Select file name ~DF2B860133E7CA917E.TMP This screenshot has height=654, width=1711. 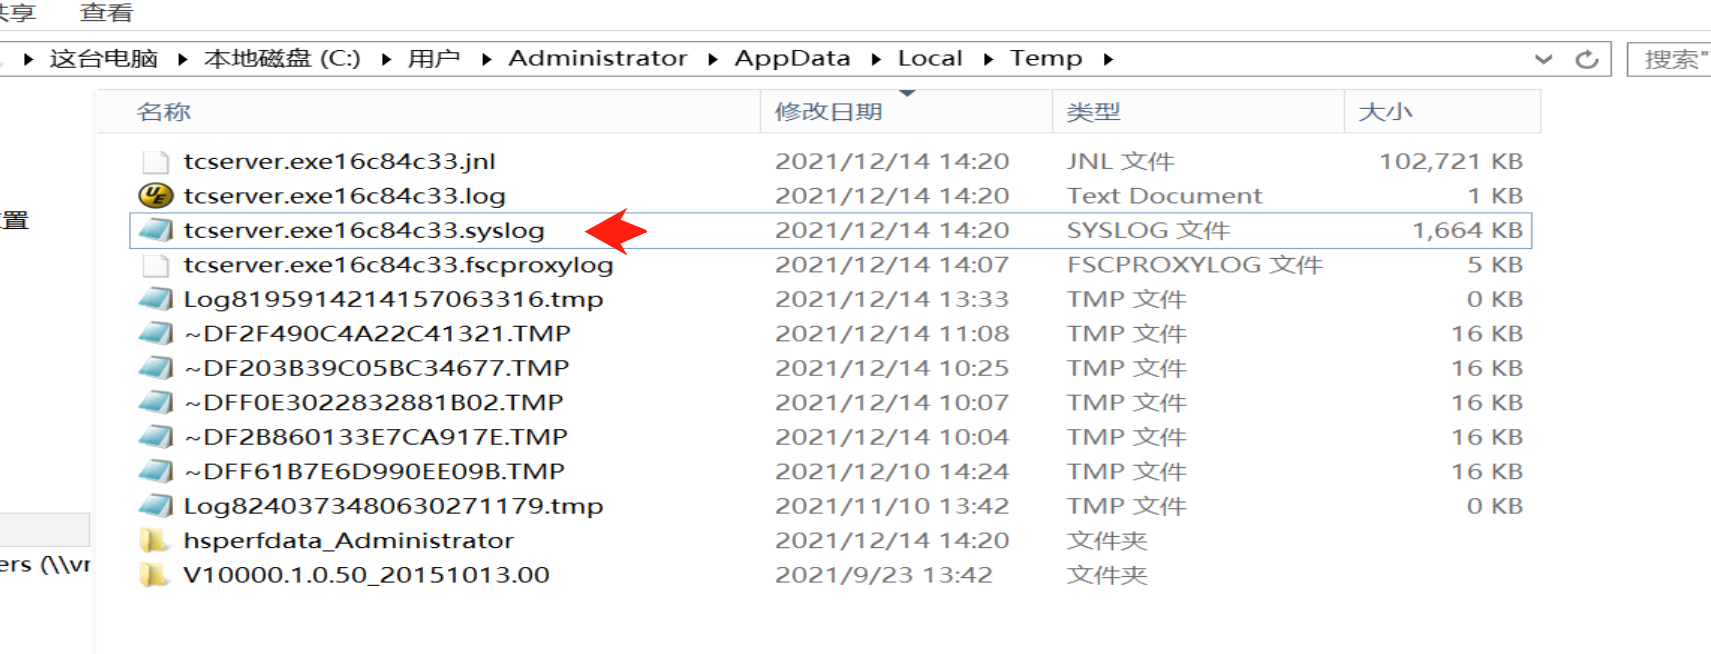point(375,437)
